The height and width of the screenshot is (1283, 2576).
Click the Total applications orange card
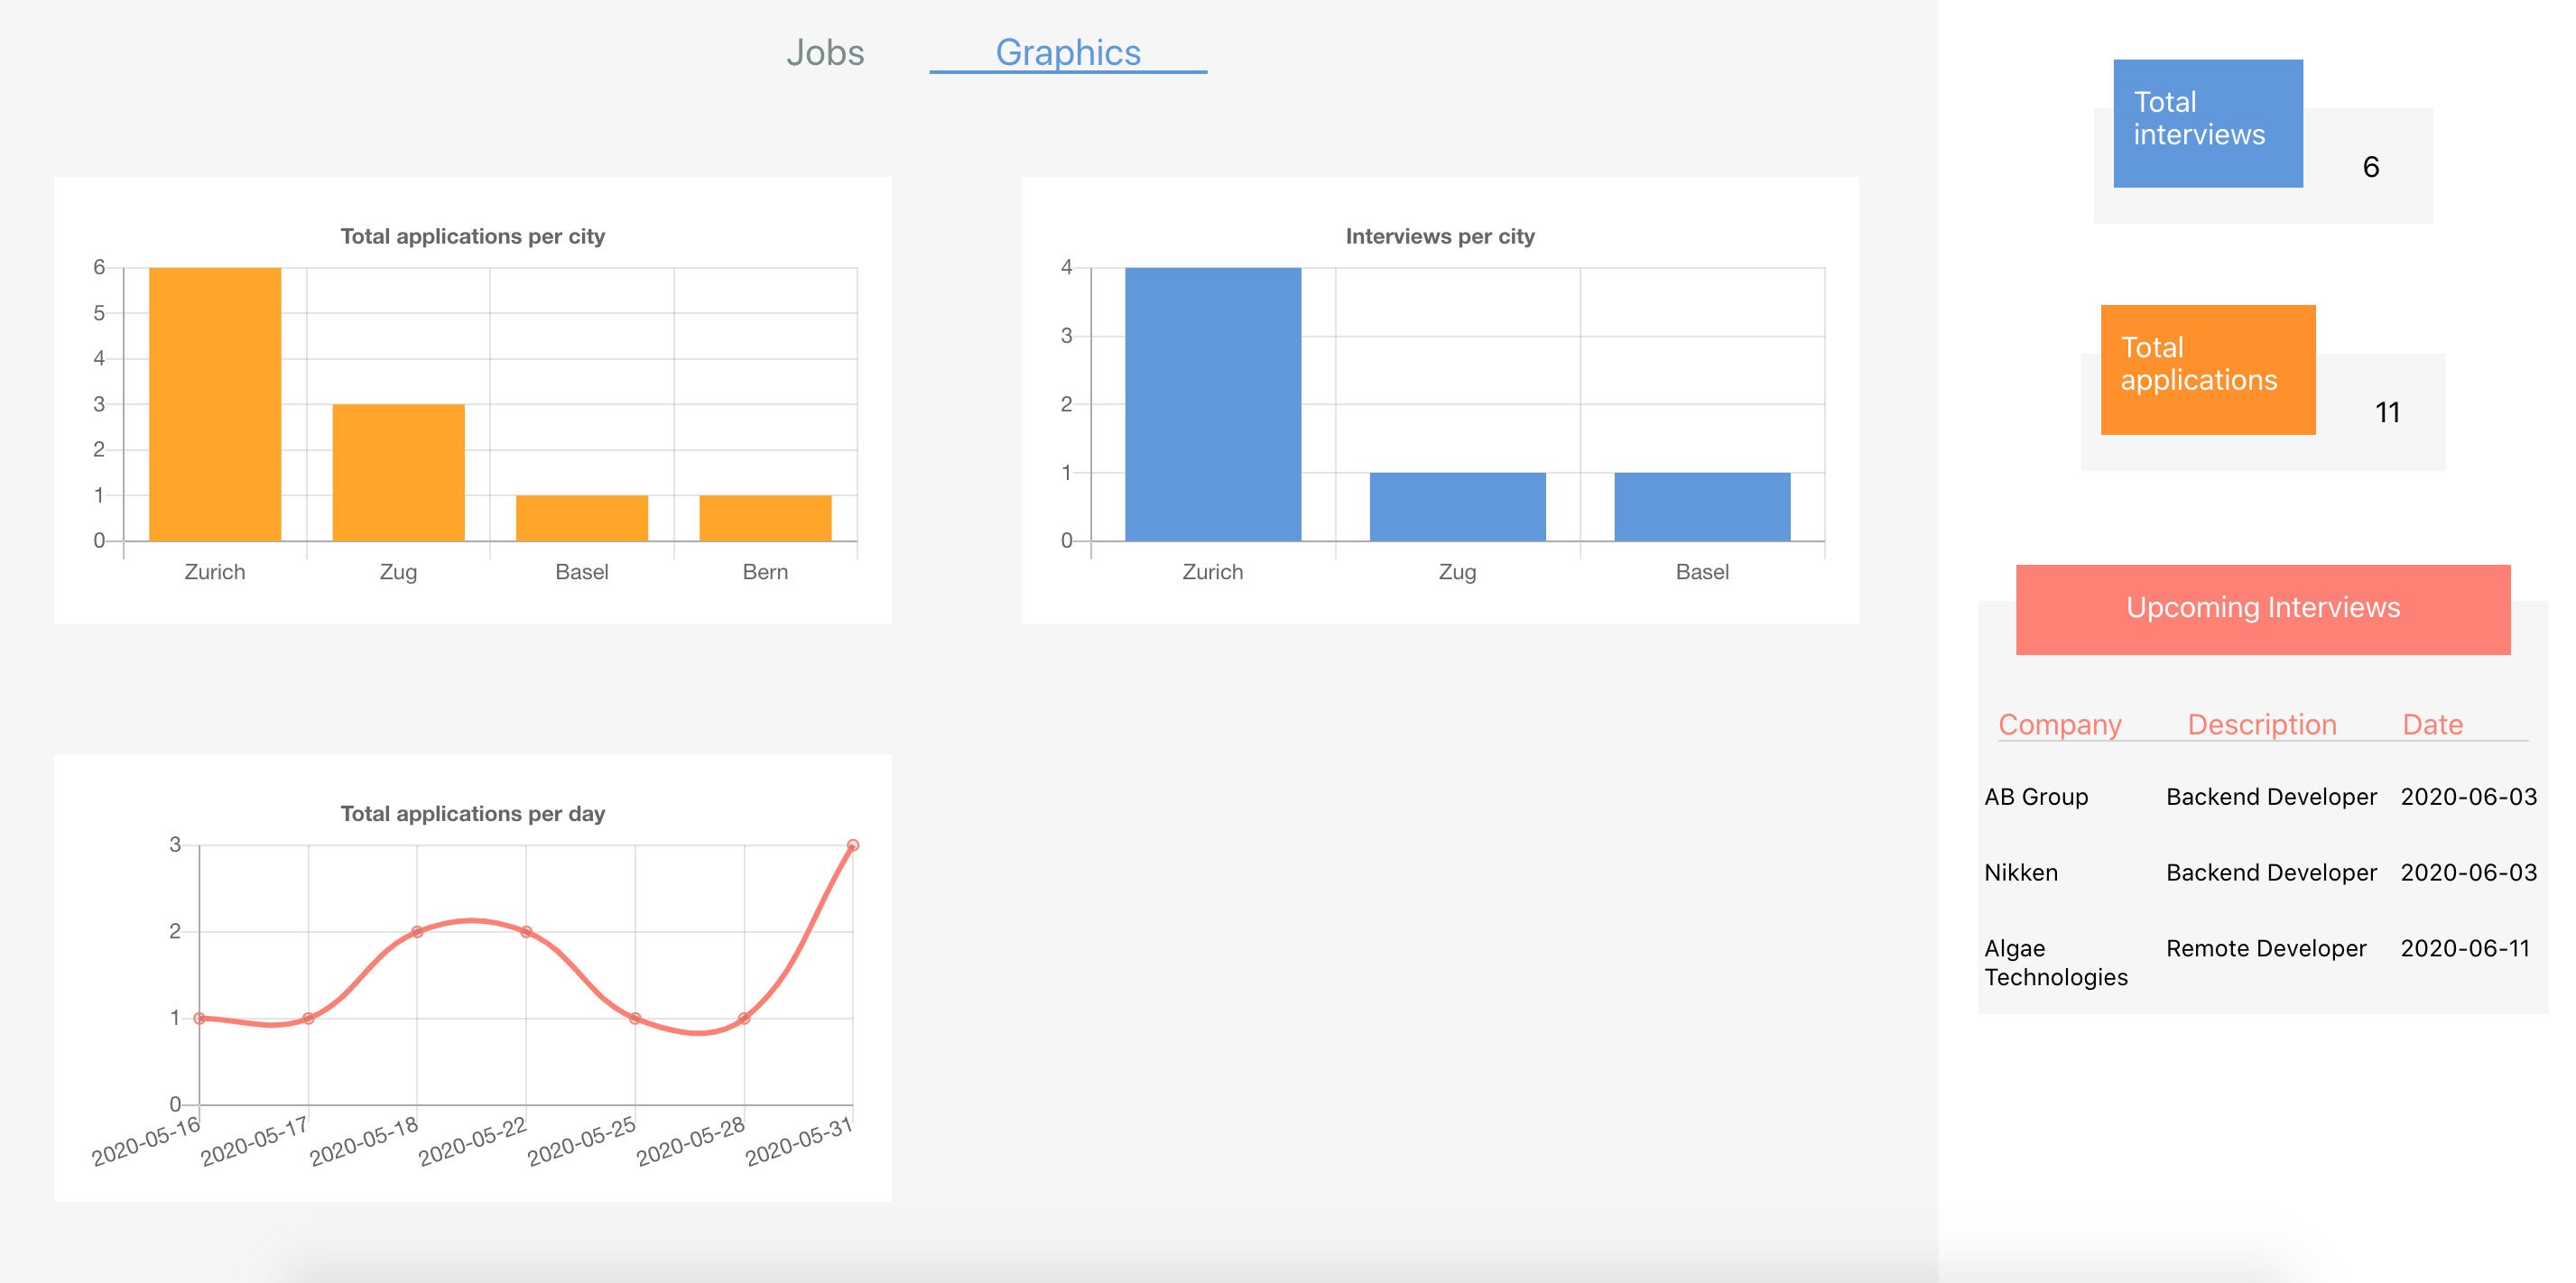[x=2207, y=369]
